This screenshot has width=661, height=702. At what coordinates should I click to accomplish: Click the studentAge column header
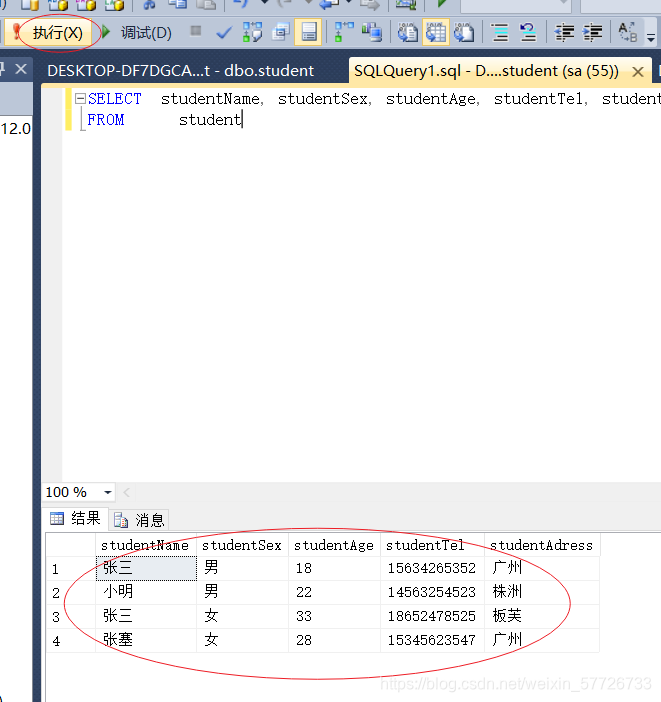335,545
